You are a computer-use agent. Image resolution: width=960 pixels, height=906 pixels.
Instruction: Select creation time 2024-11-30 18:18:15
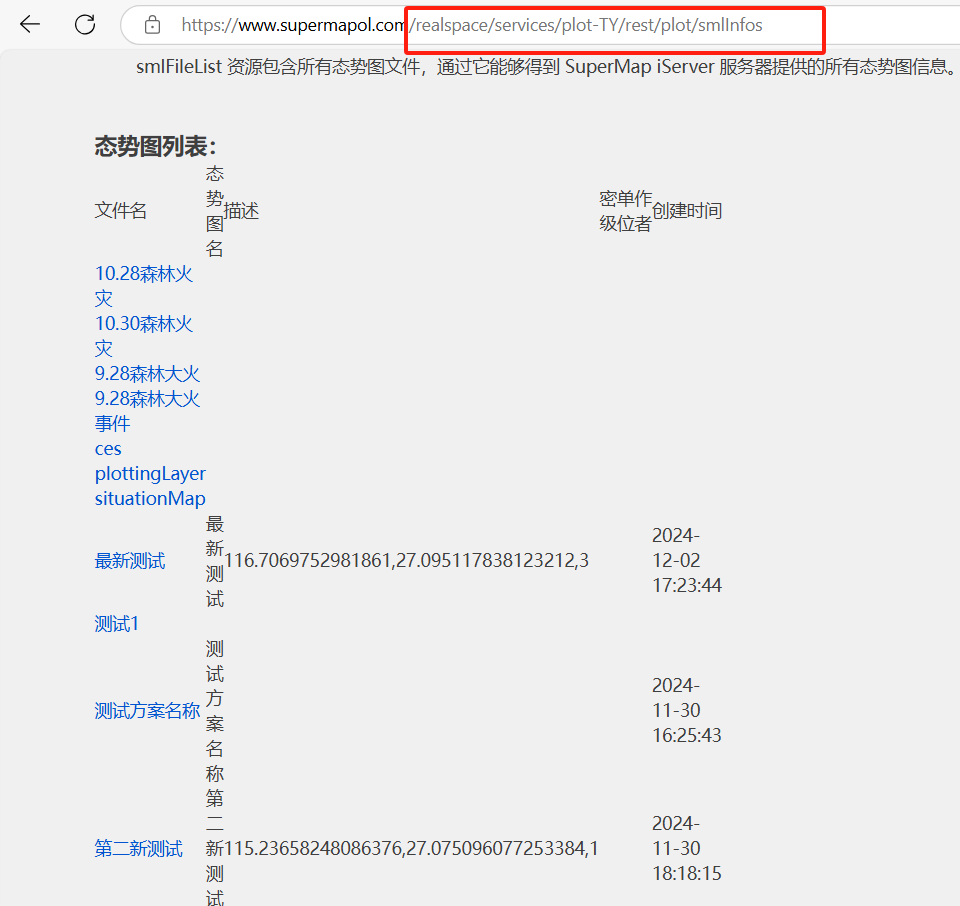[687, 848]
